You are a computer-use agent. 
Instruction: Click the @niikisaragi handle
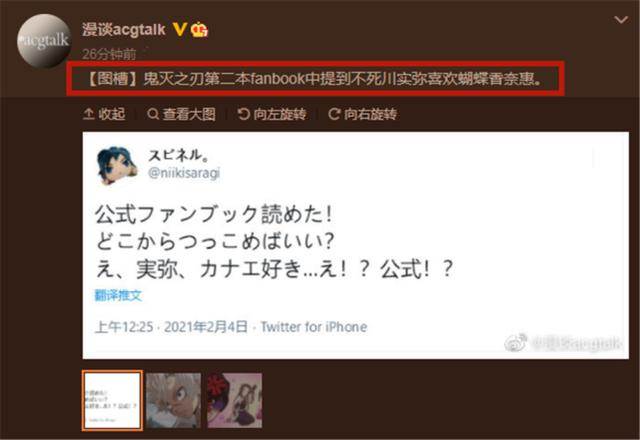point(184,173)
